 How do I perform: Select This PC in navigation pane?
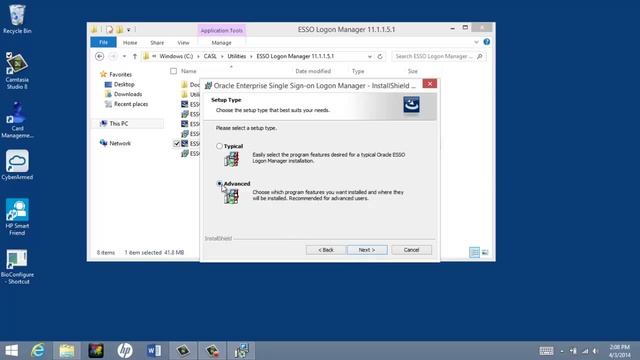click(x=119, y=123)
